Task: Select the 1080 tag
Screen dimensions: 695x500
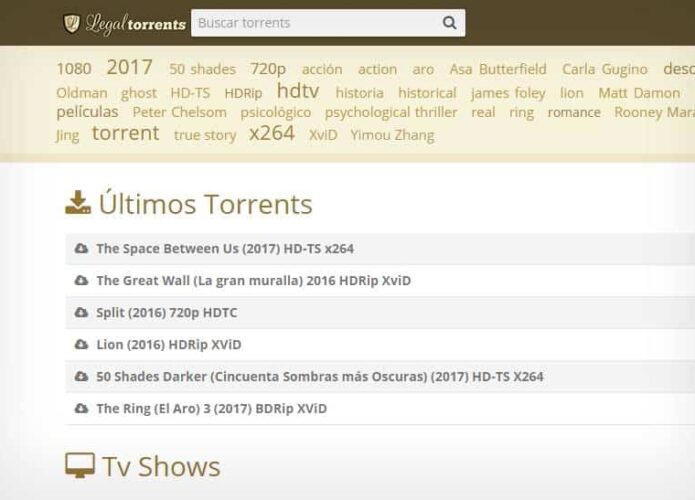Action: (x=74, y=69)
